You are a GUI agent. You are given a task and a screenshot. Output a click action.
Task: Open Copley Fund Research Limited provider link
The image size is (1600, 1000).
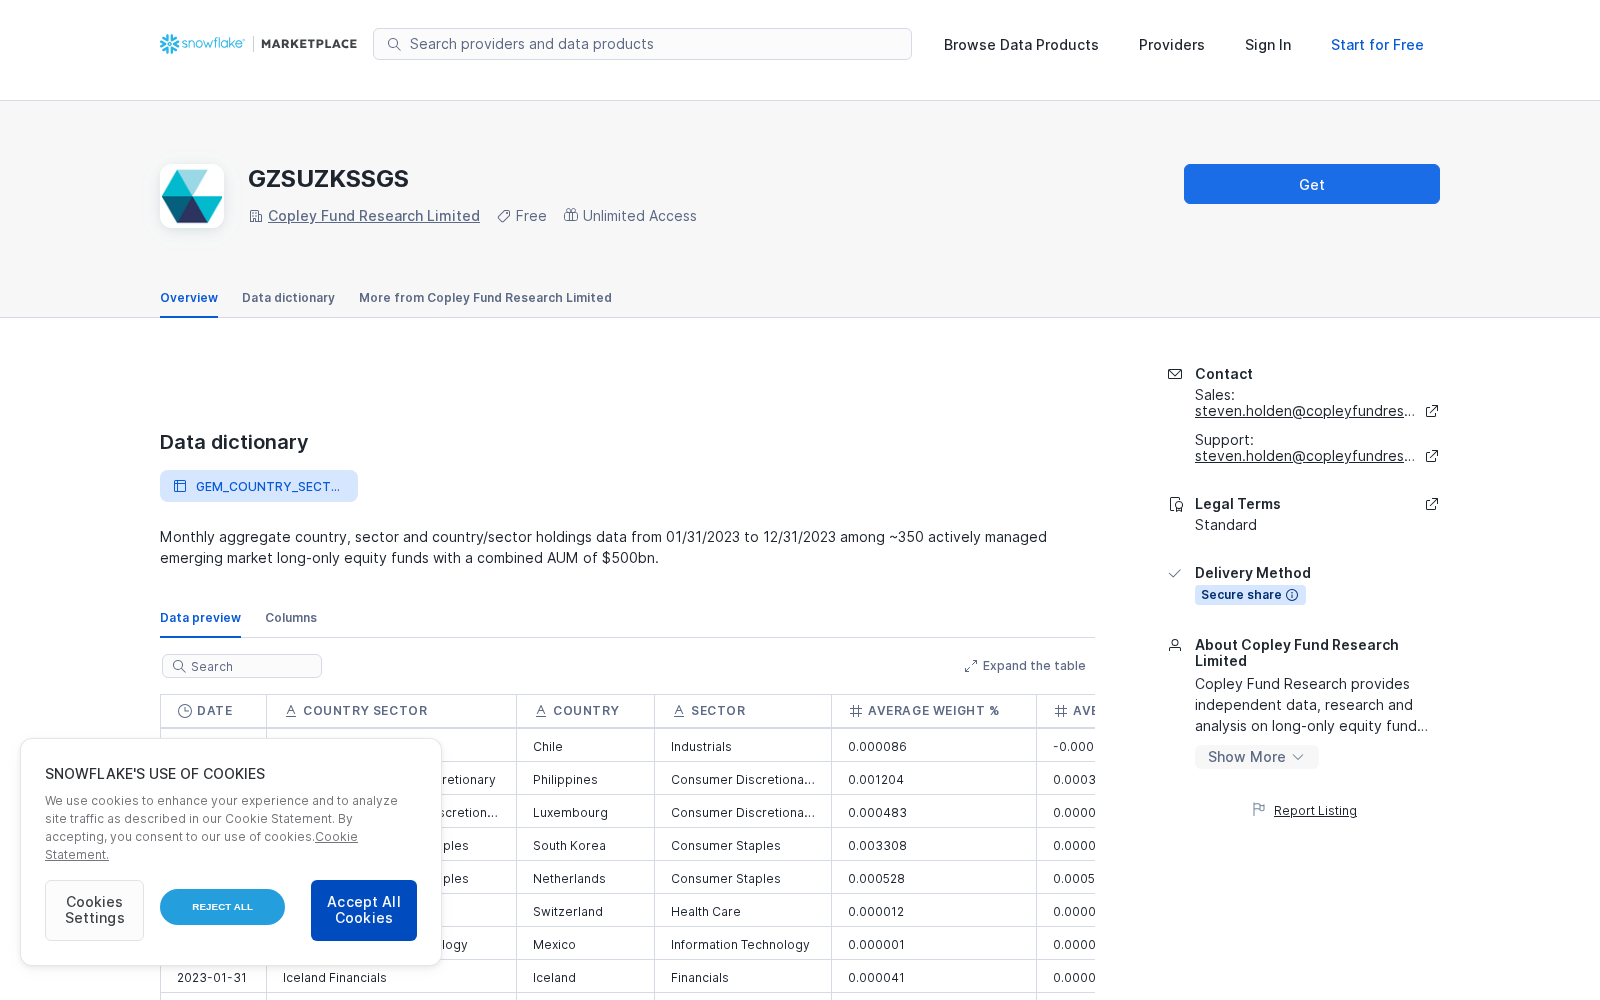pyautogui.click(x=374, y=216)
